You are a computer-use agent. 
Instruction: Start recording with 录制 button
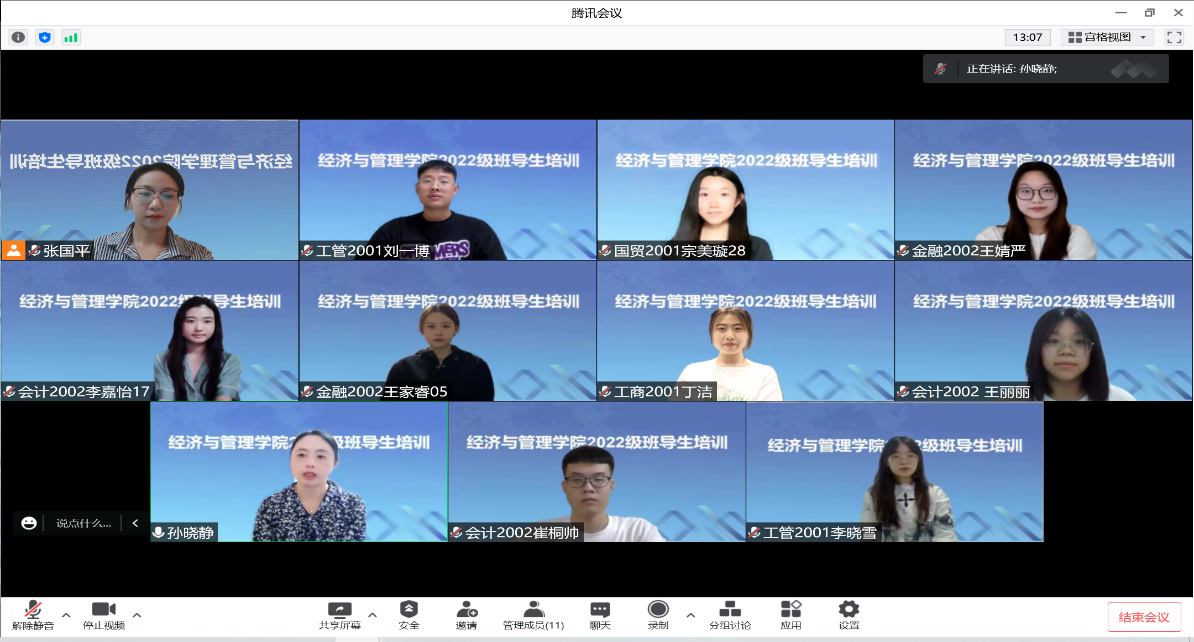coord(658,614)
